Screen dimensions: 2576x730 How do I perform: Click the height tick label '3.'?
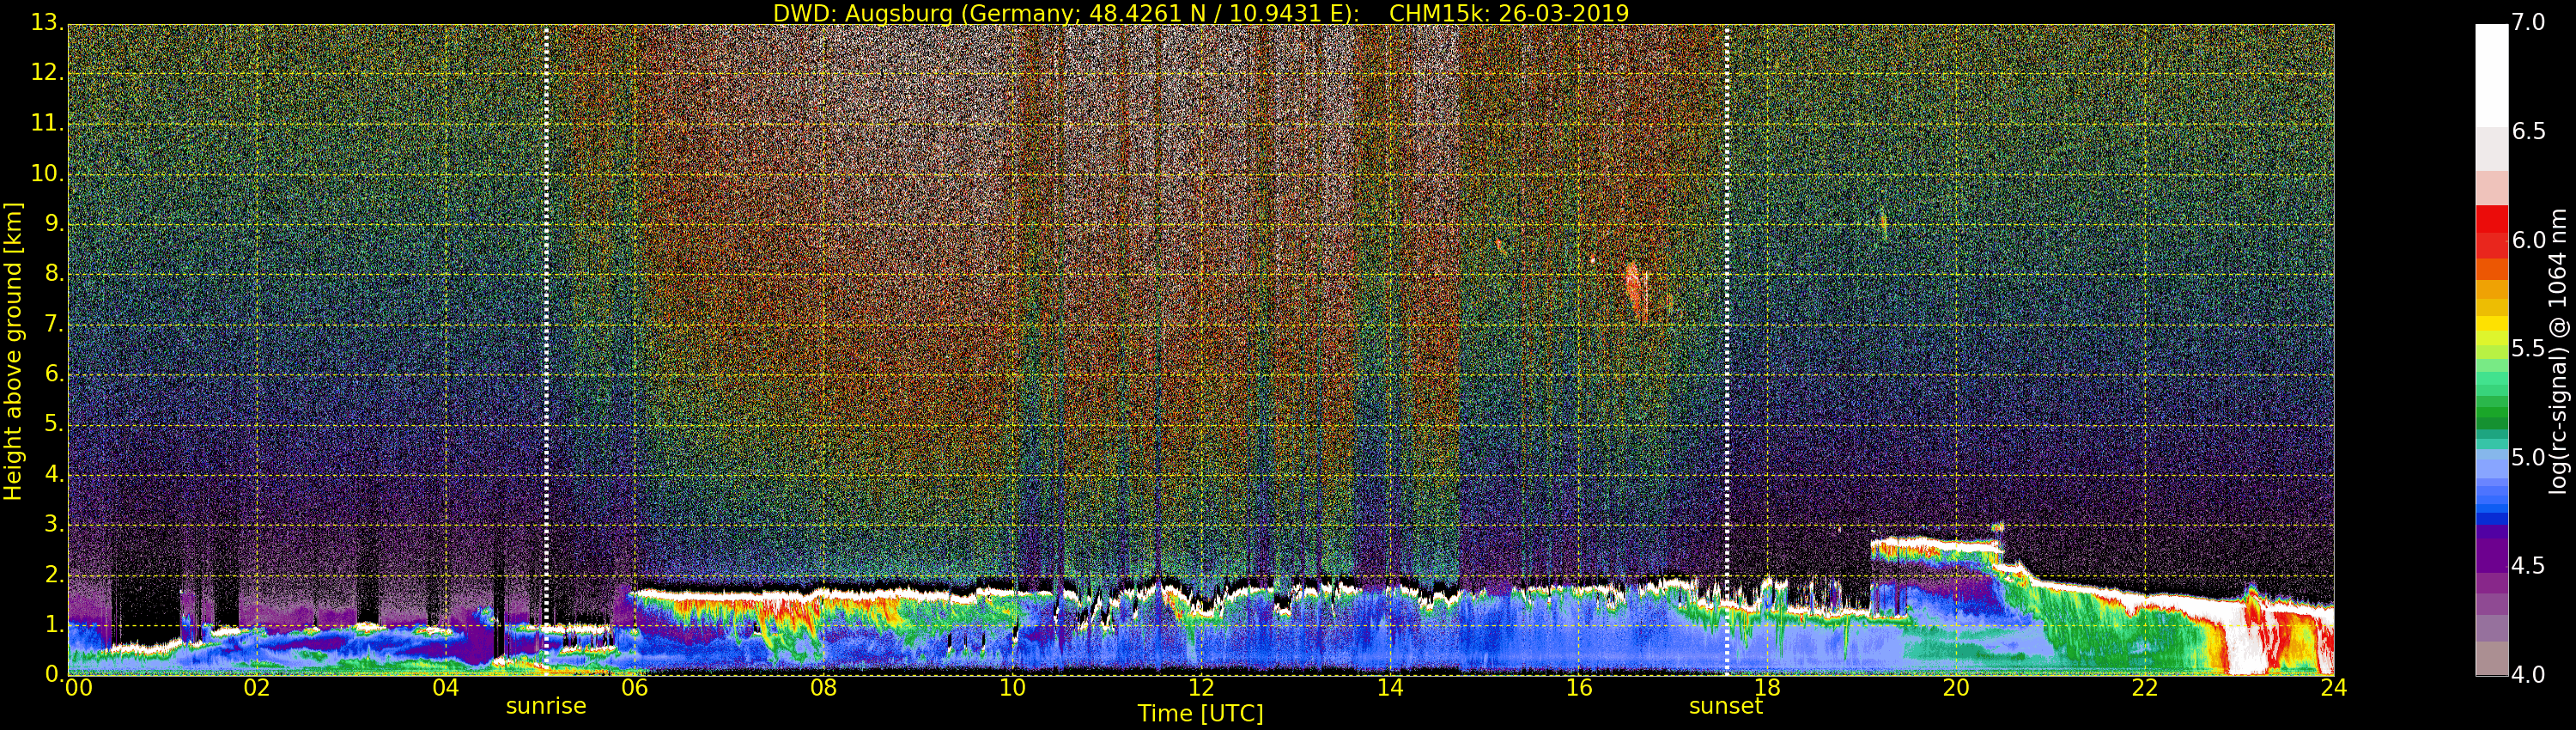click(x=54, y=524)
